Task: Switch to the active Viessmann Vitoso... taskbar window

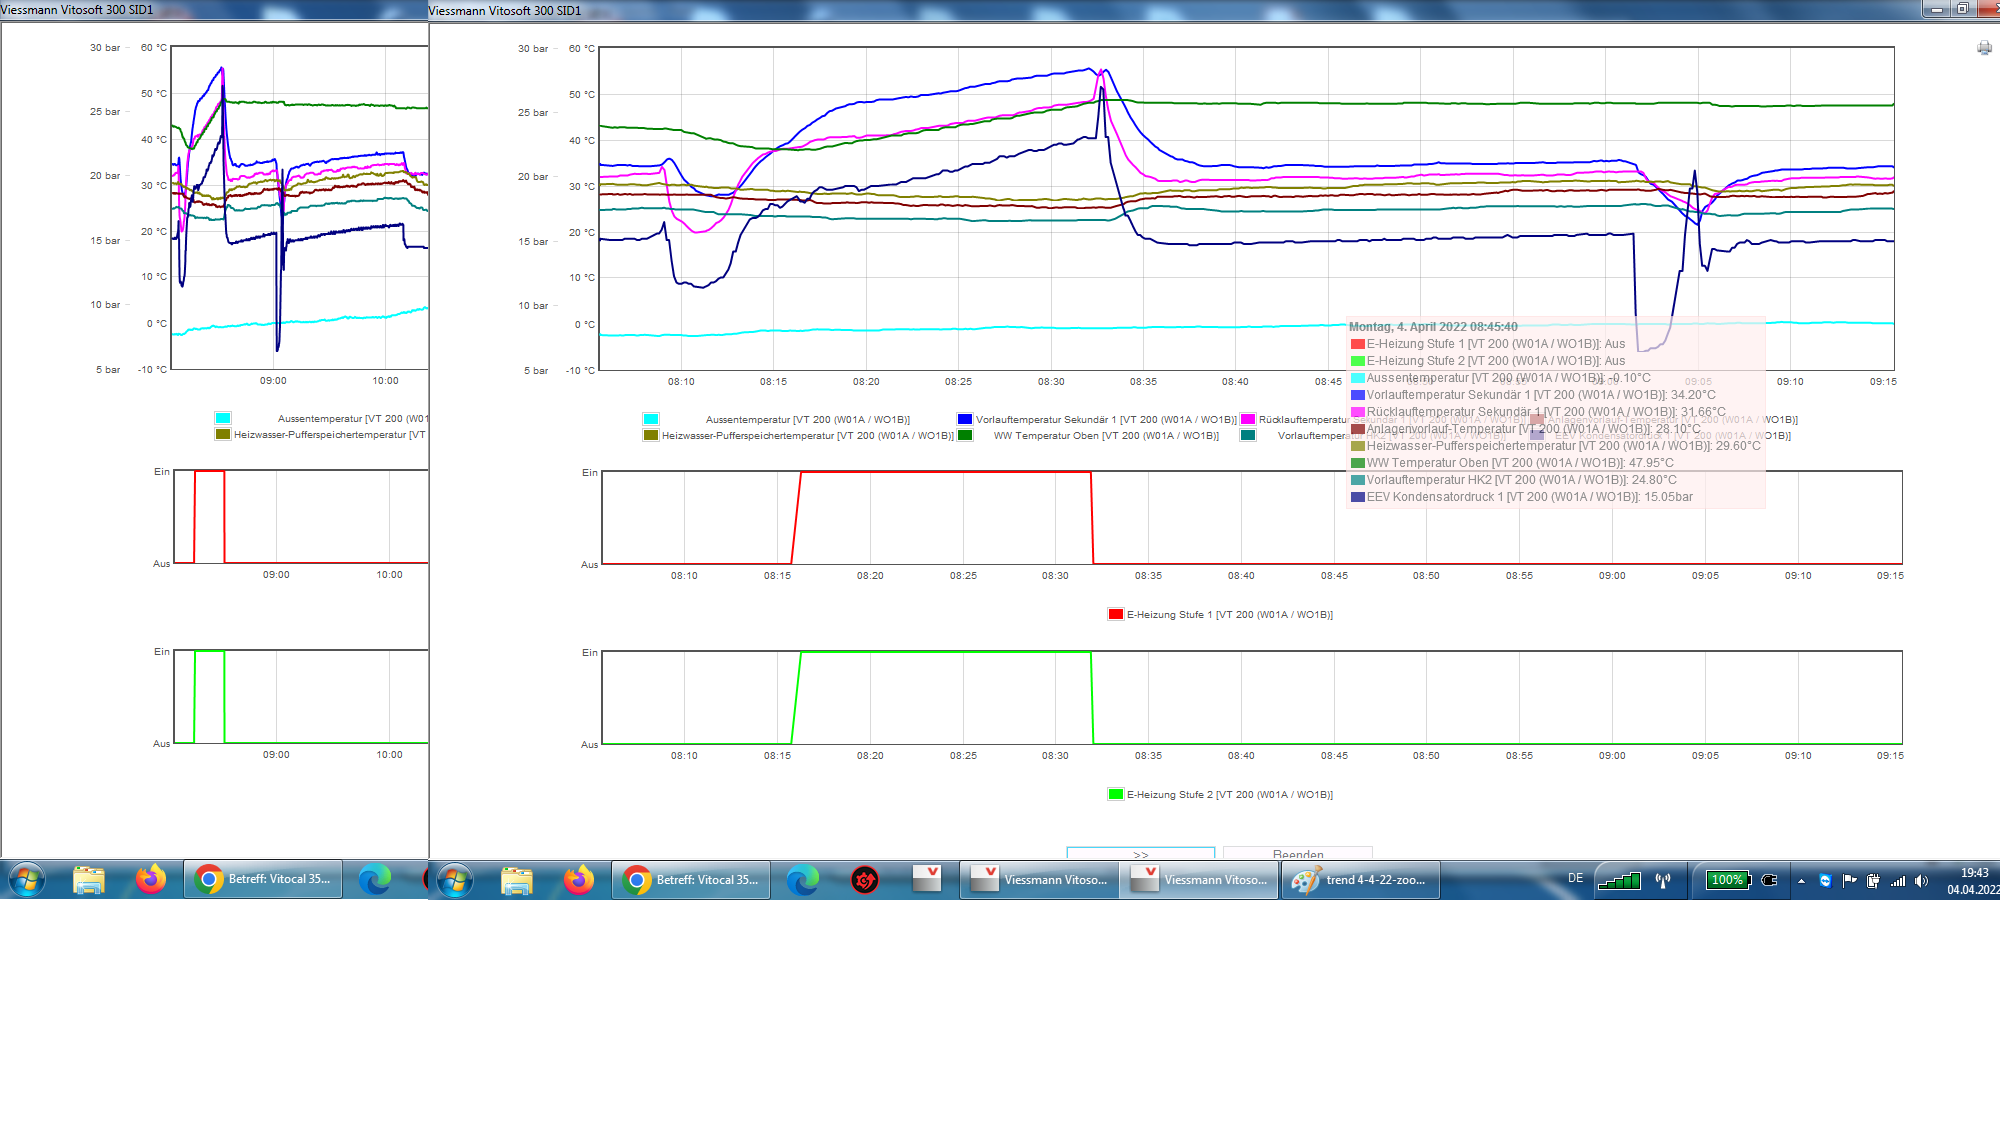Action: 1199,880
